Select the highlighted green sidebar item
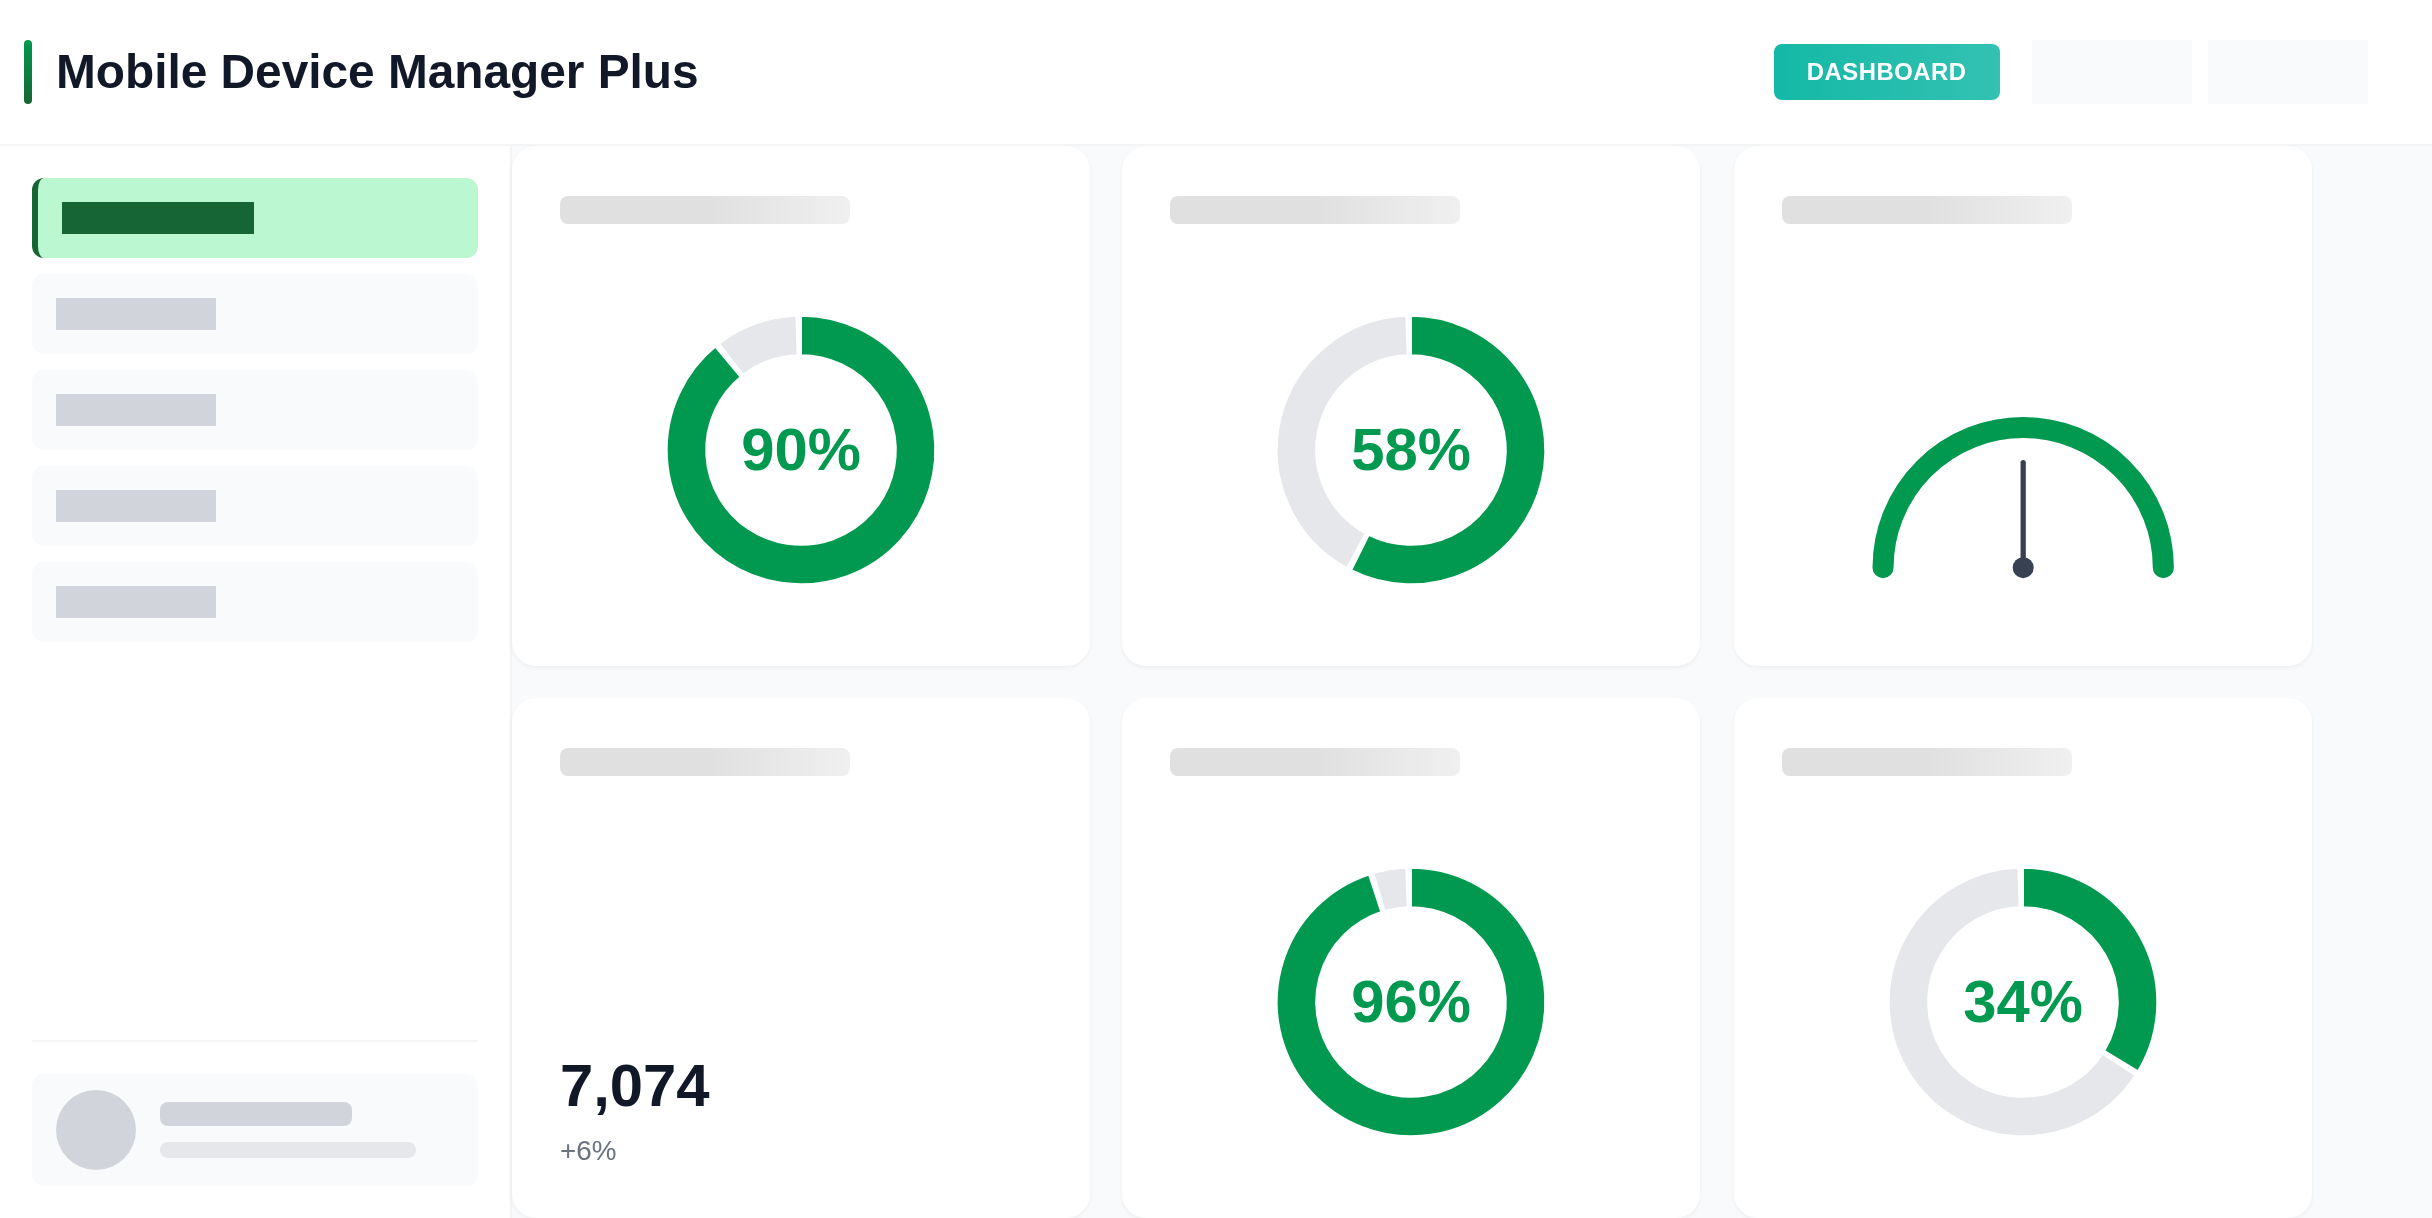Image resolution: width=2432 pixels, height=1218 pixels. tap(255, 218)
